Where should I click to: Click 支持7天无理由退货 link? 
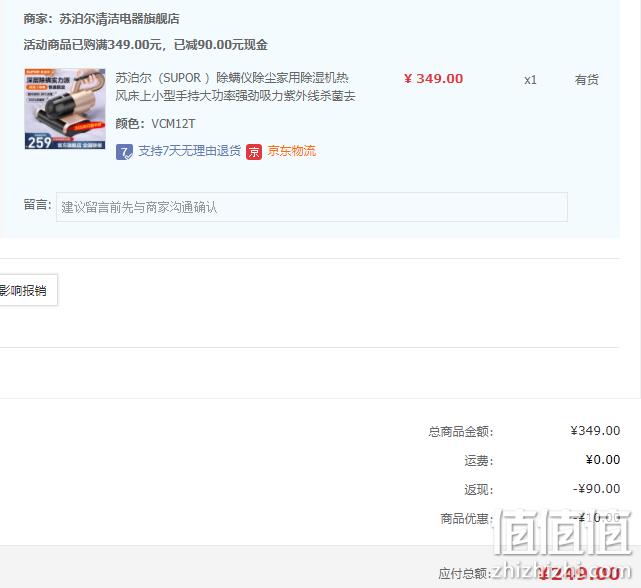click(x=189, y=151)
